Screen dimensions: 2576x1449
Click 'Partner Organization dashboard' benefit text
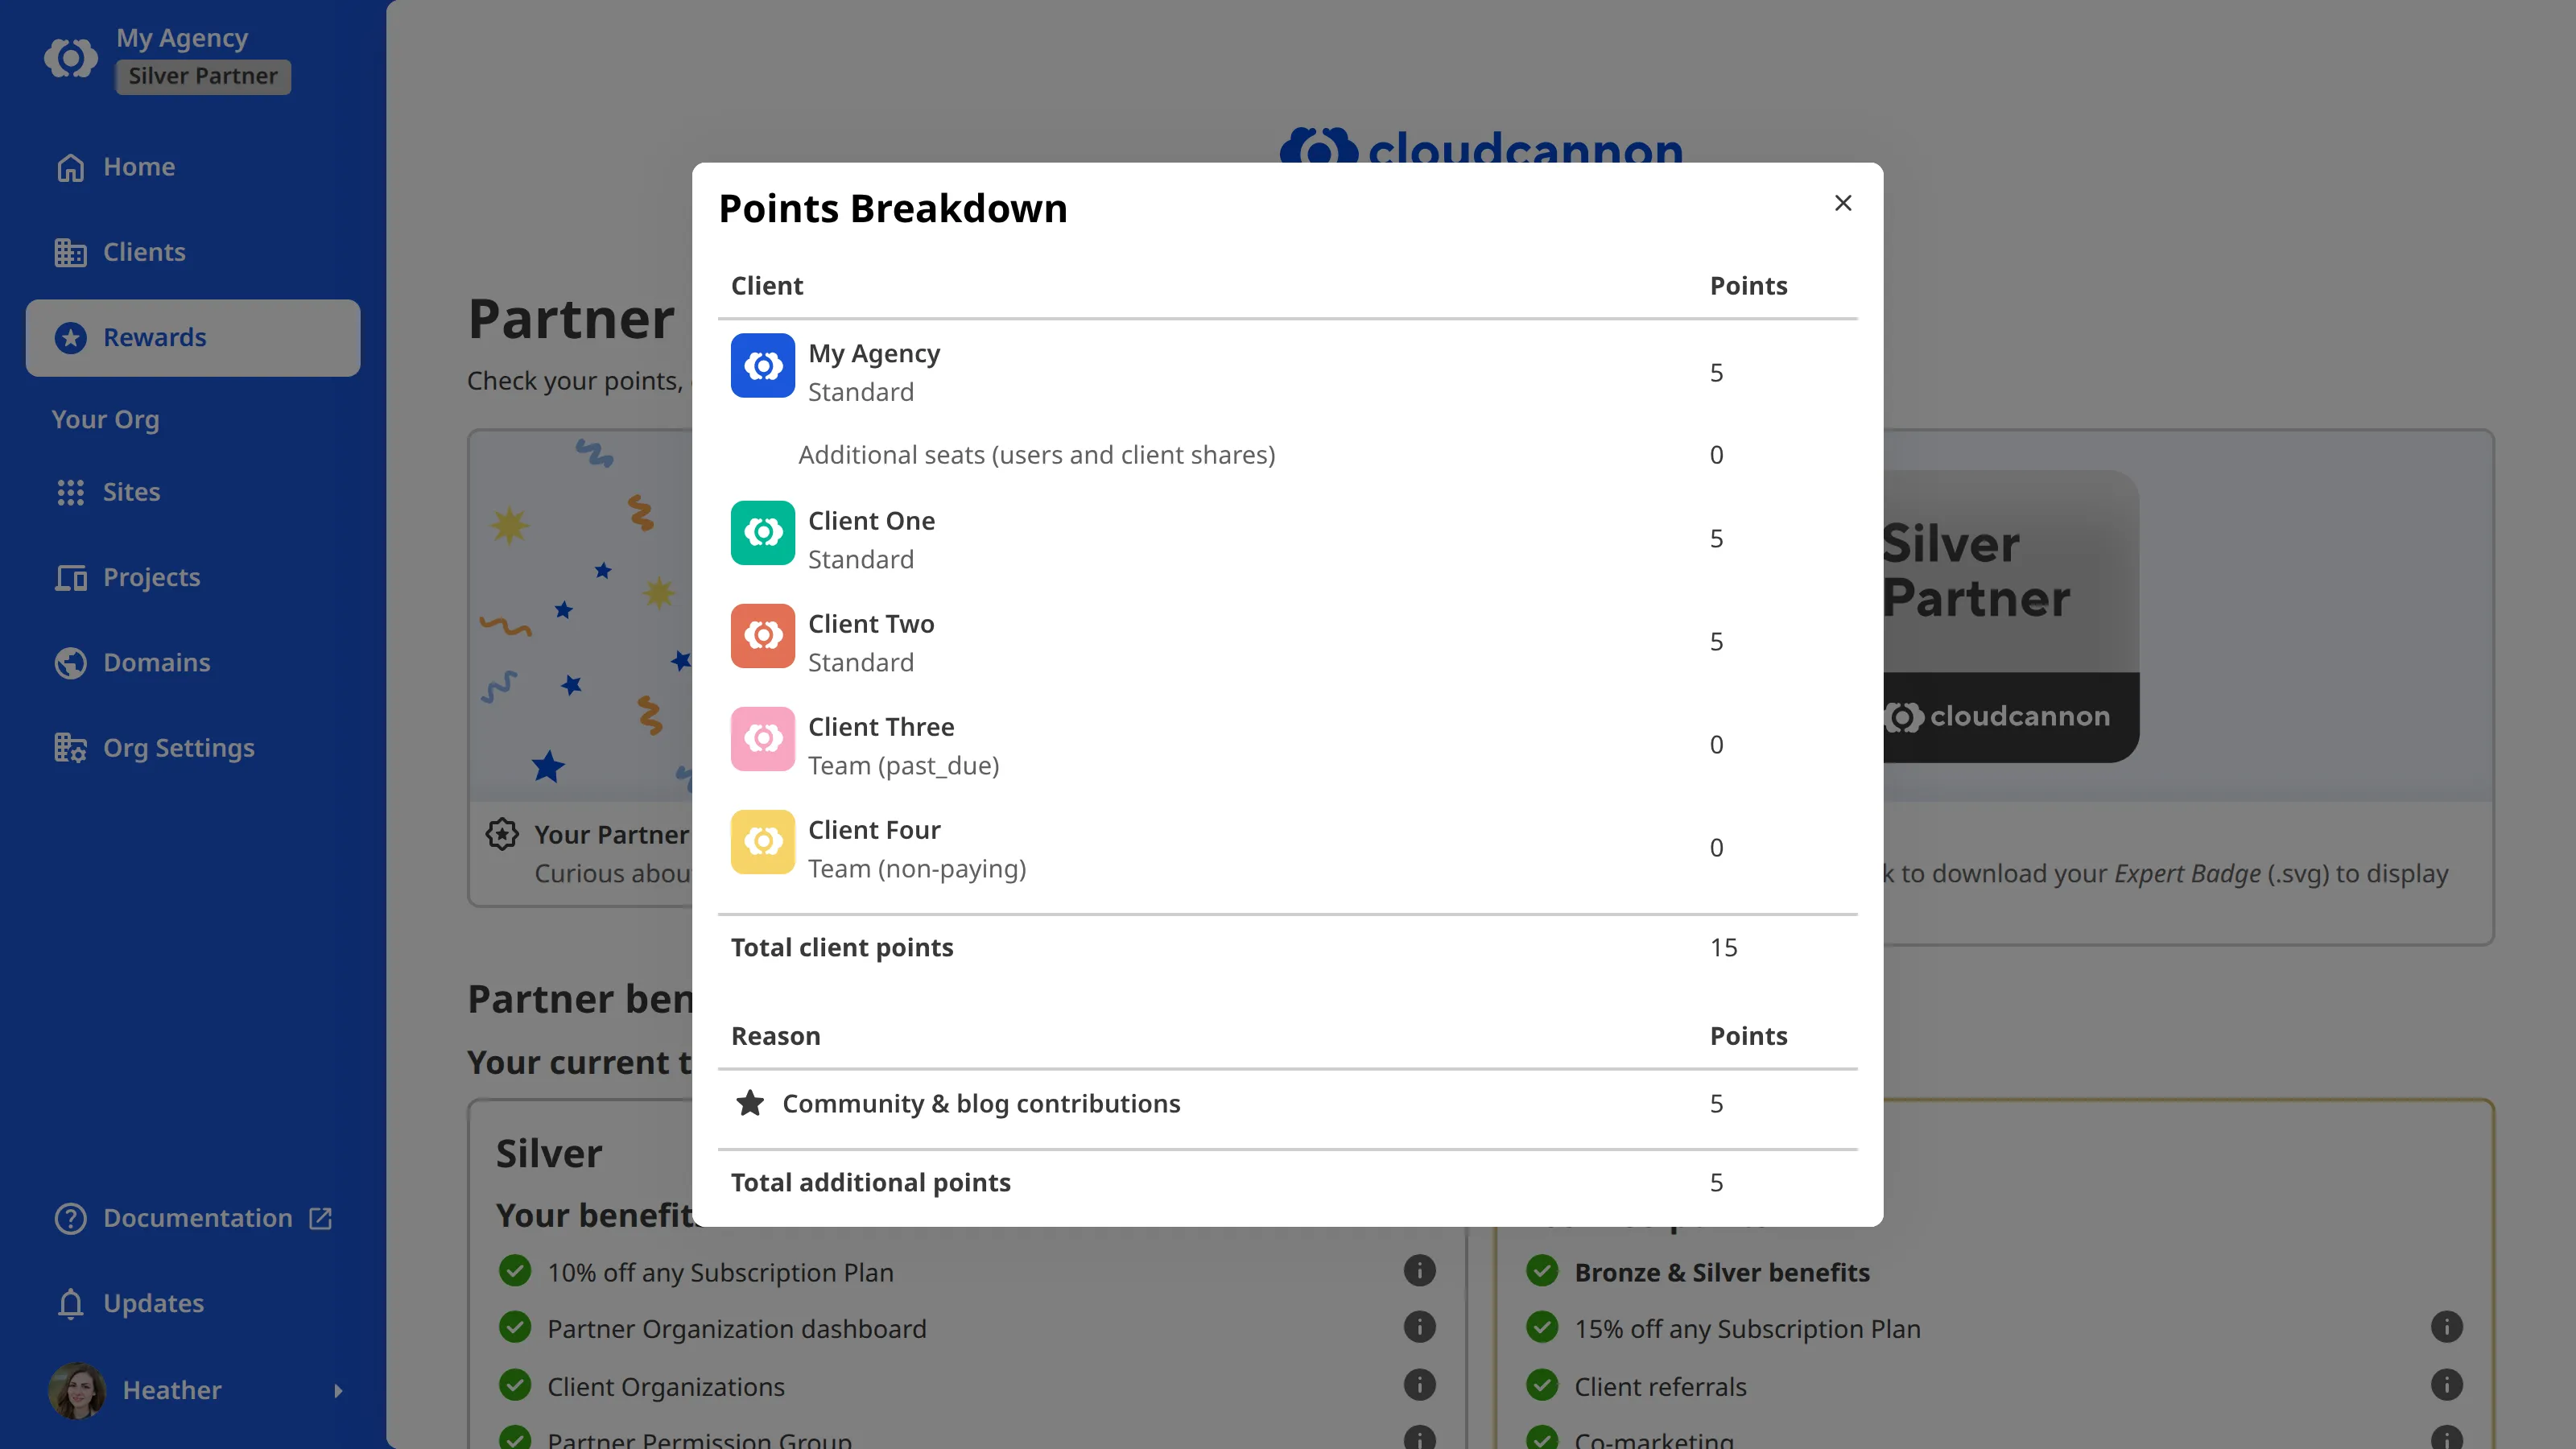(x=736, y=1329)
